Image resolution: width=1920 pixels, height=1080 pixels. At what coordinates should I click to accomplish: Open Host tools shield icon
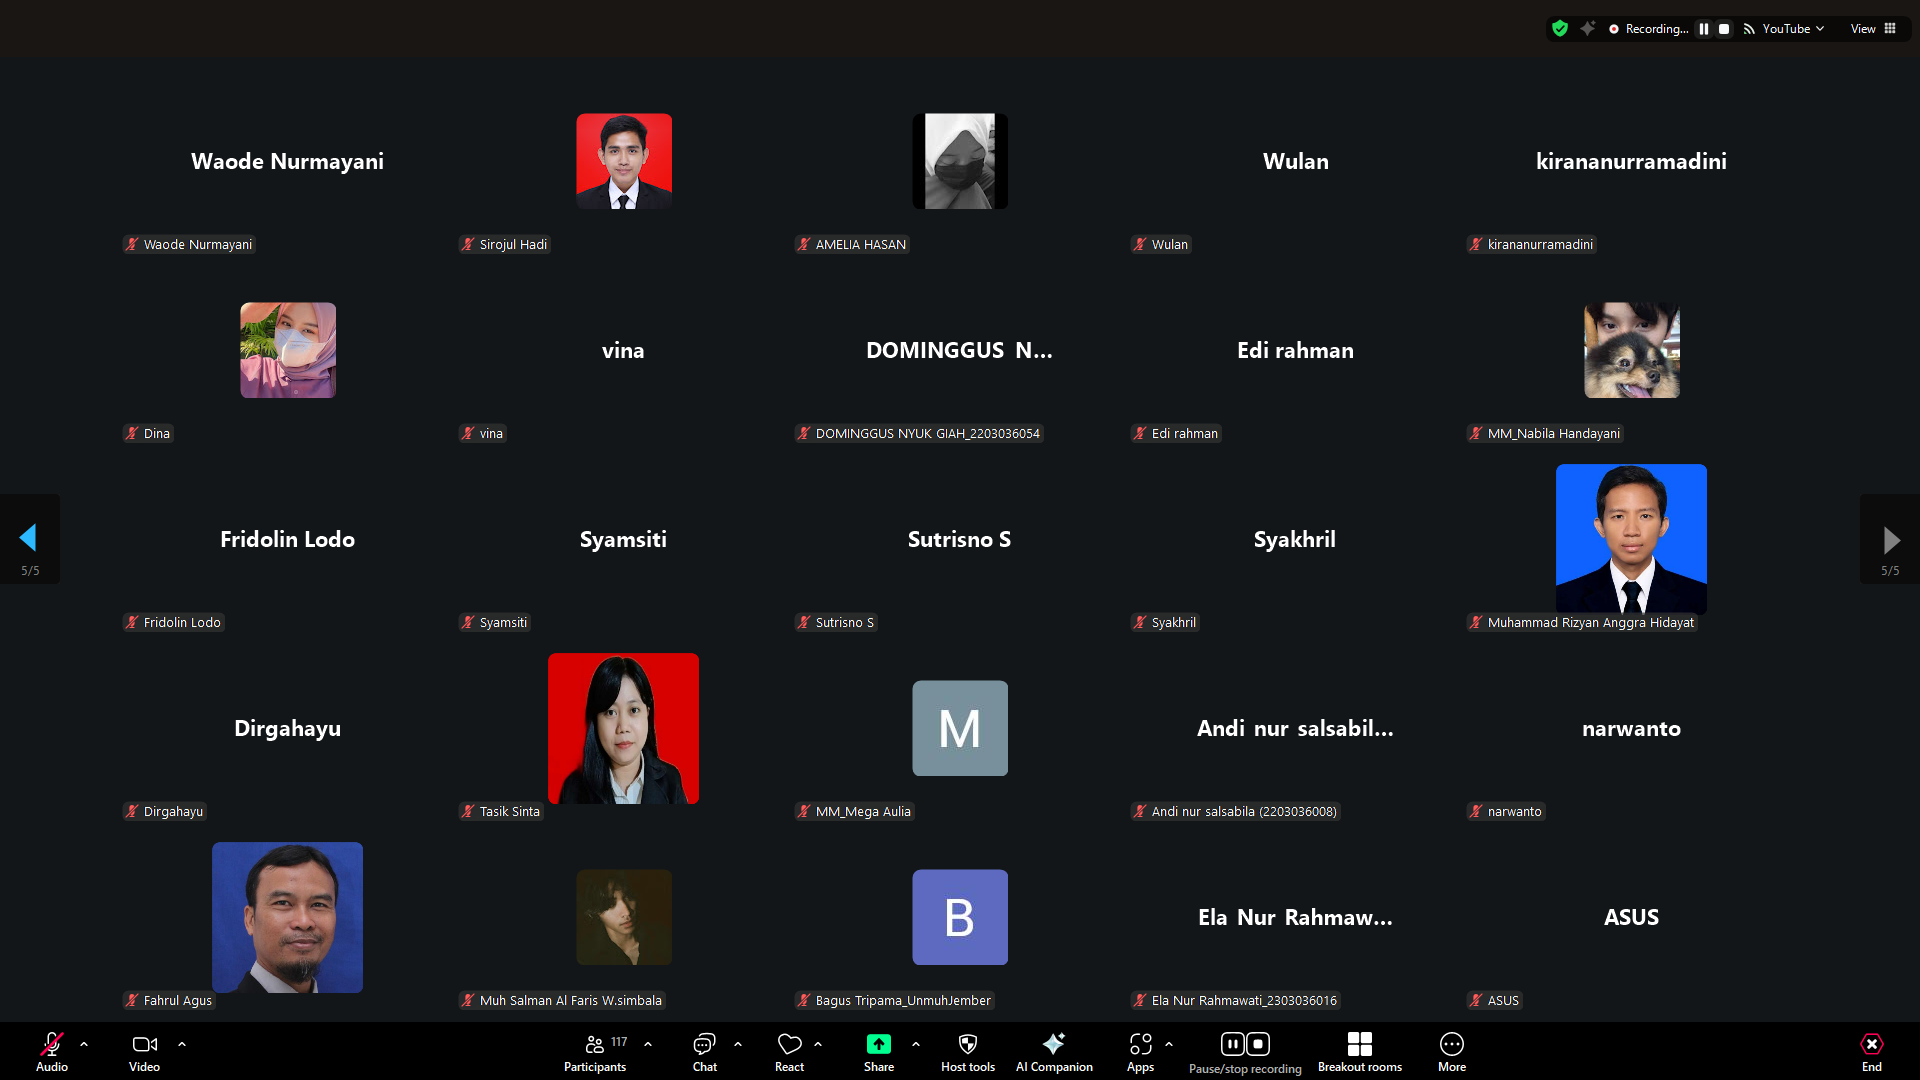(x=967, y=1044)
